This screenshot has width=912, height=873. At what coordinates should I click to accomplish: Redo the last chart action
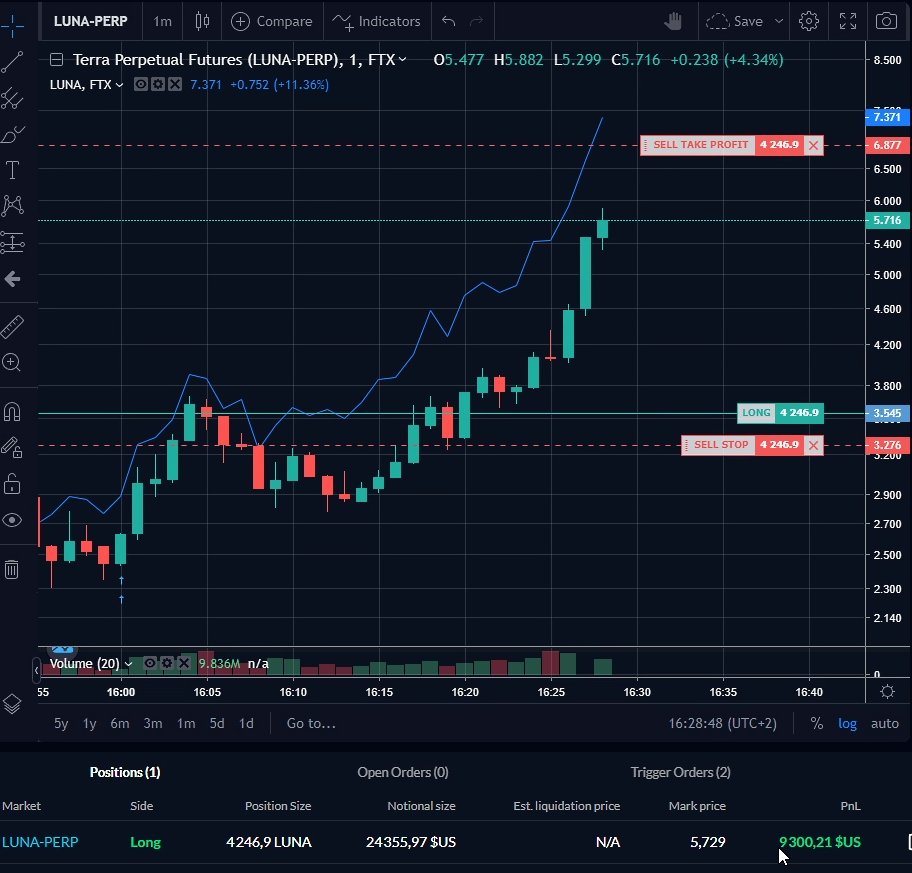tap(476, 22)
